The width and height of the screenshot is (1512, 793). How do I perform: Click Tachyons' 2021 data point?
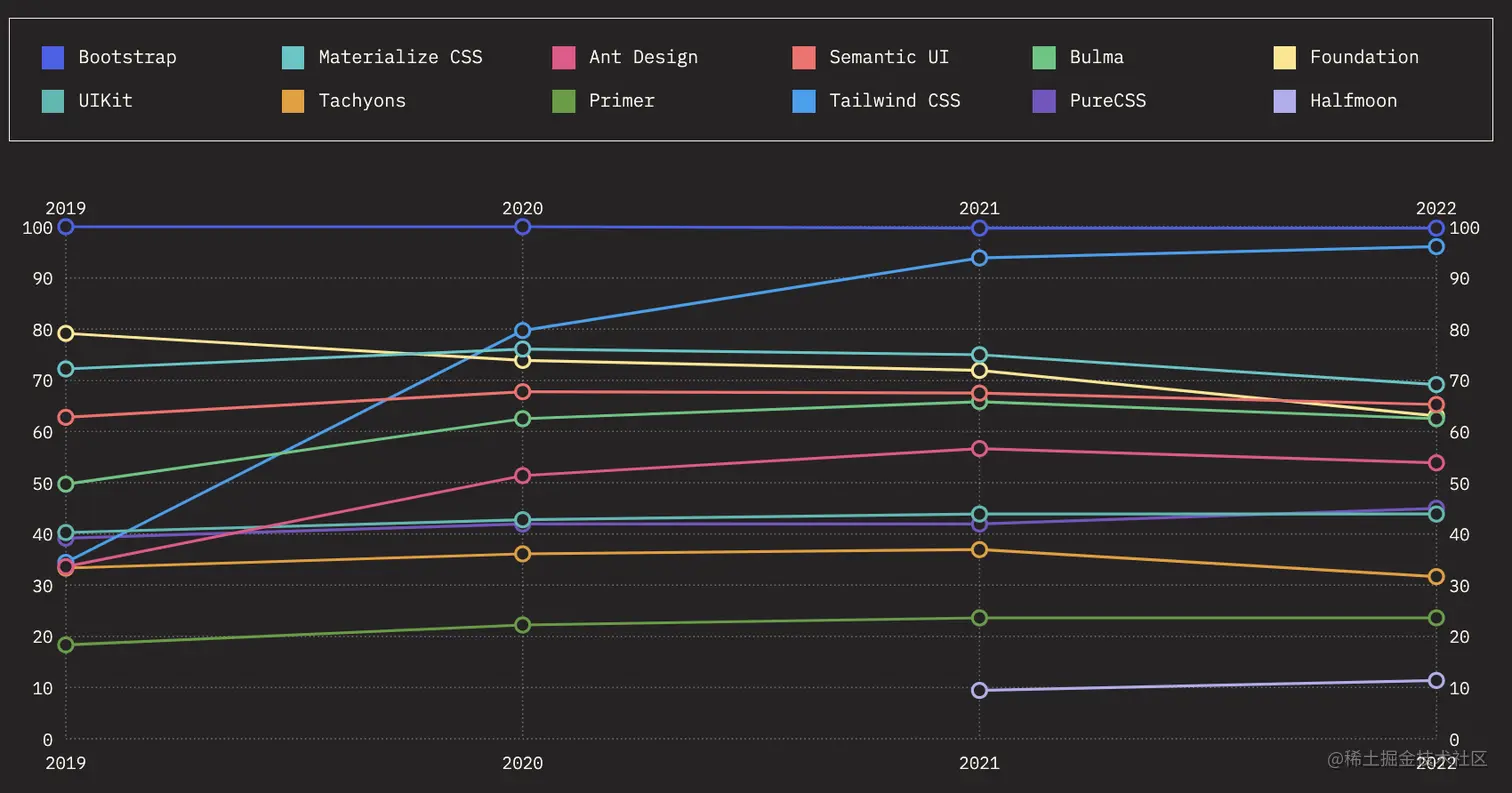click(x=979, y=550)
